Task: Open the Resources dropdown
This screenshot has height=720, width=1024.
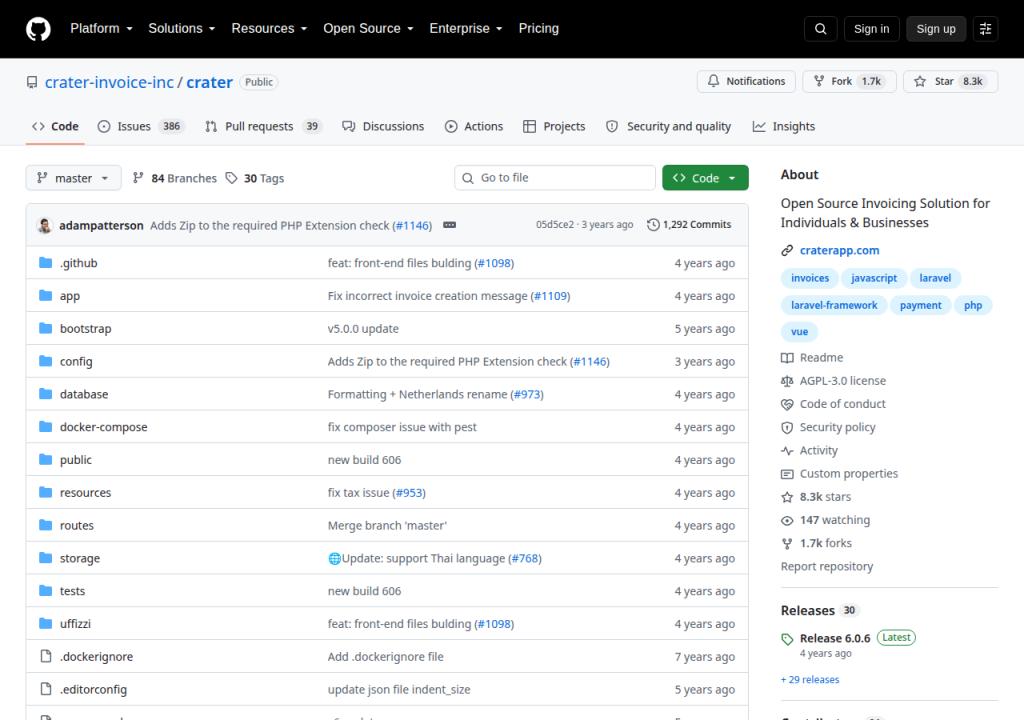Action: click(269, 29)
